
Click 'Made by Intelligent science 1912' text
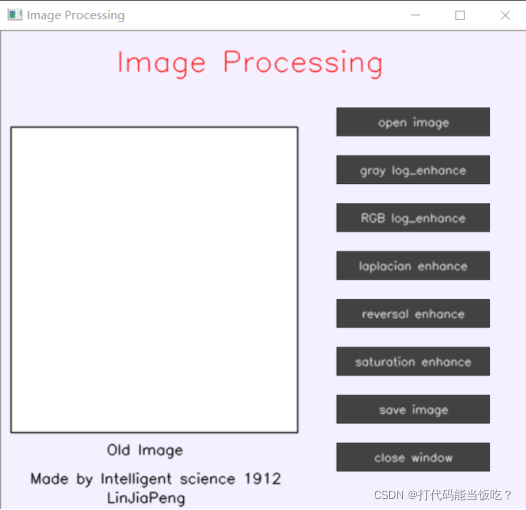(x=155, y=479)
